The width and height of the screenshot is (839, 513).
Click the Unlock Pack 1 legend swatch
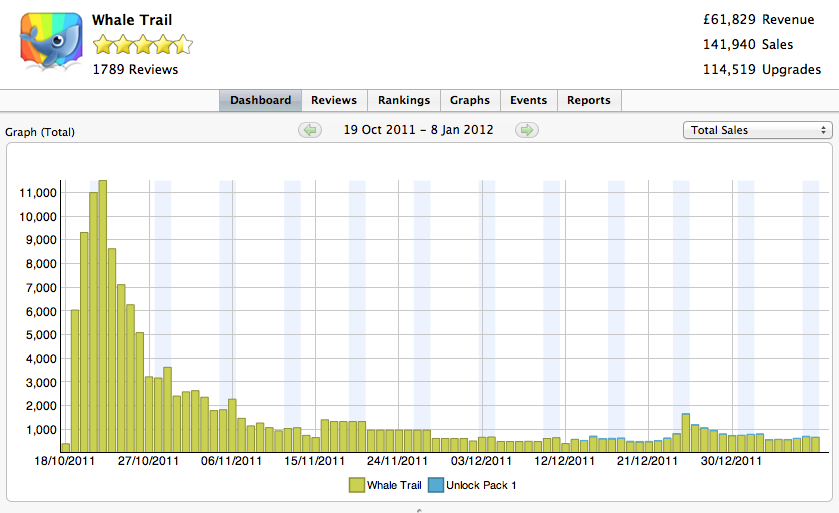[x=436, y=485]
